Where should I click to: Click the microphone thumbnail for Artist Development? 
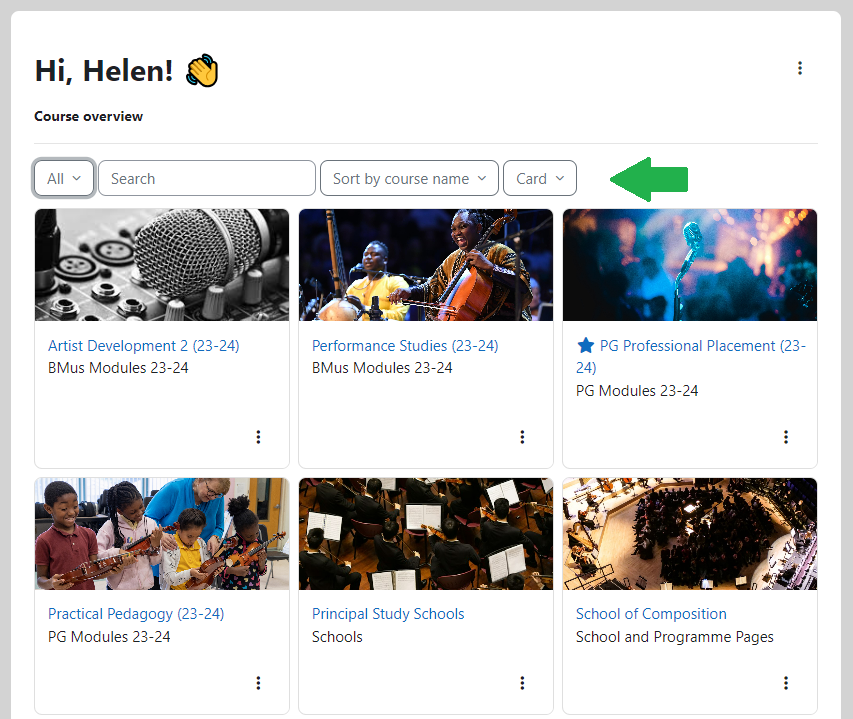tap(162, 265)
